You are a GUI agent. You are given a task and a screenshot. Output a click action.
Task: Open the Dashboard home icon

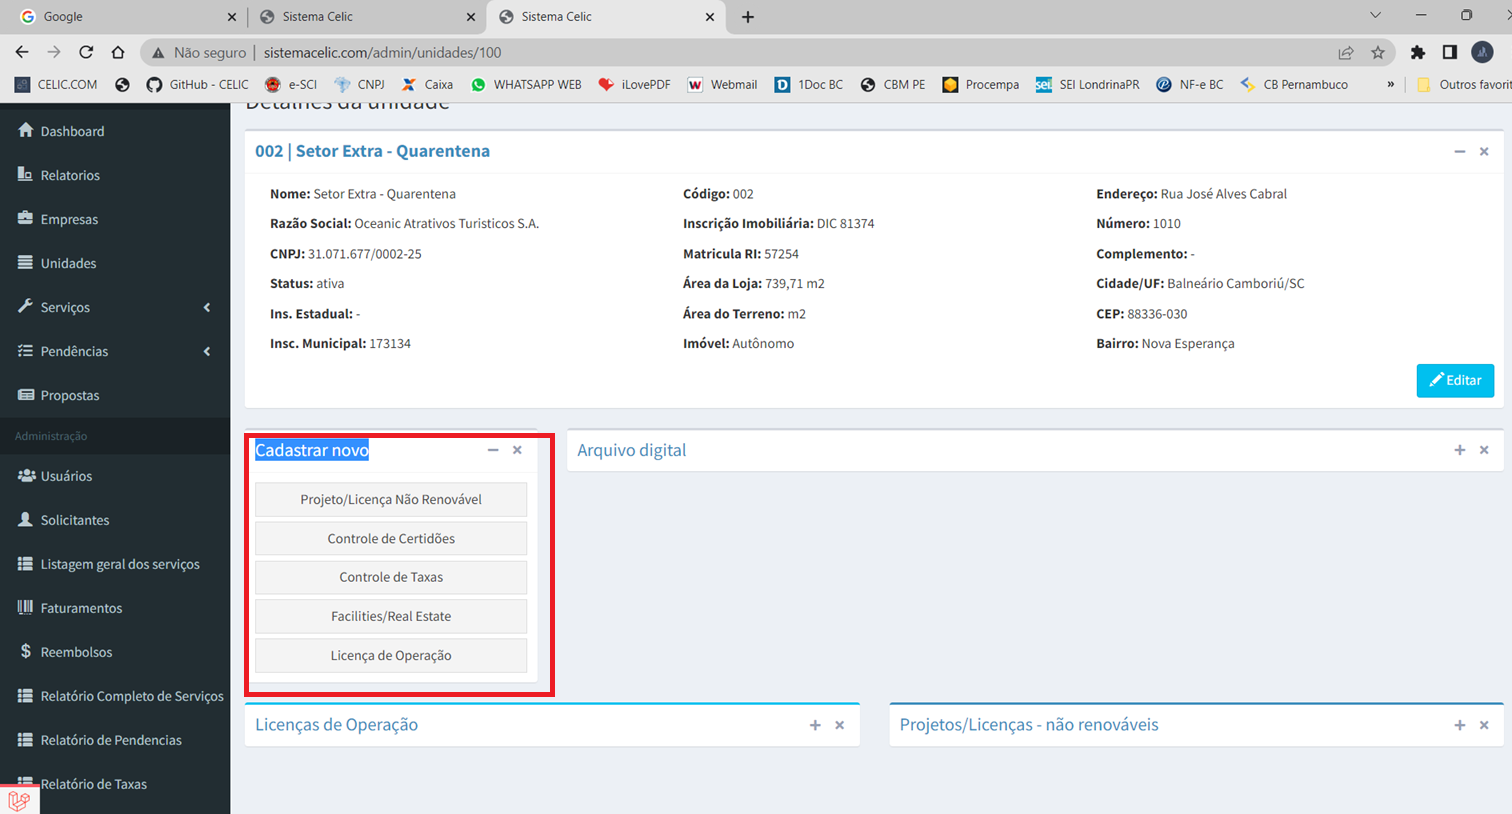tap(26, 131)
